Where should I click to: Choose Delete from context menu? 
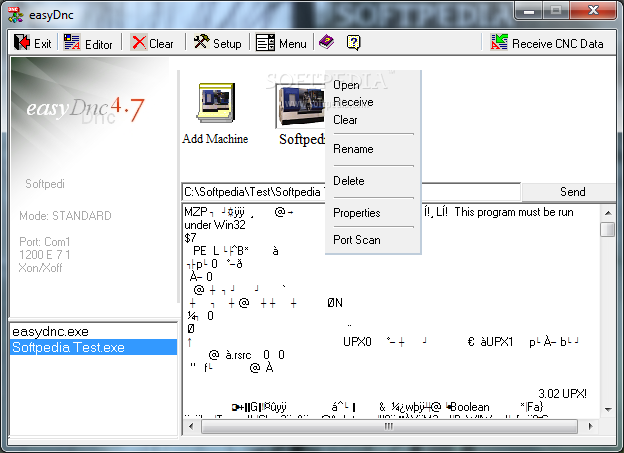pyautogui.click(x=349, y=181)
